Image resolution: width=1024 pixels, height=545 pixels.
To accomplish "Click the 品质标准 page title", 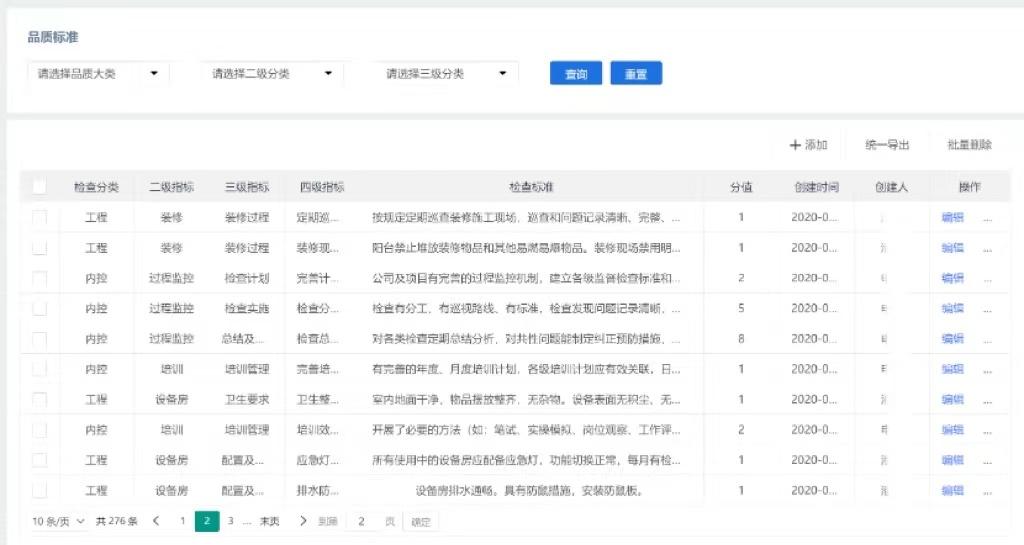I will pos(53,37).
